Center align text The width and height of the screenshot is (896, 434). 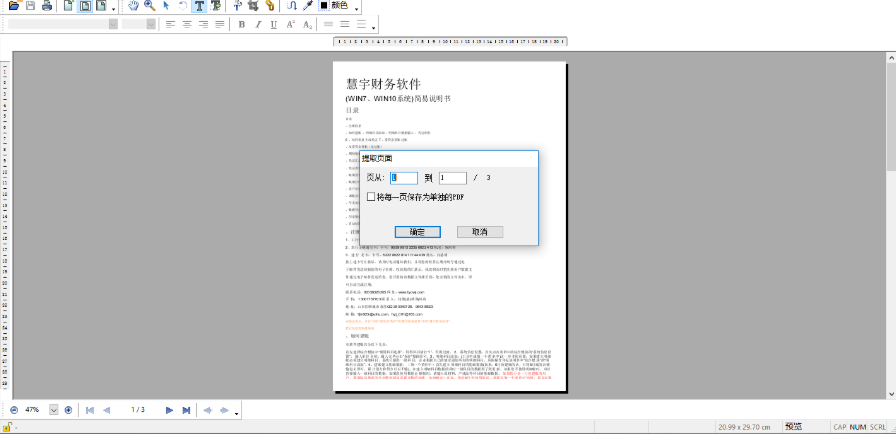[x=187, y=24]
